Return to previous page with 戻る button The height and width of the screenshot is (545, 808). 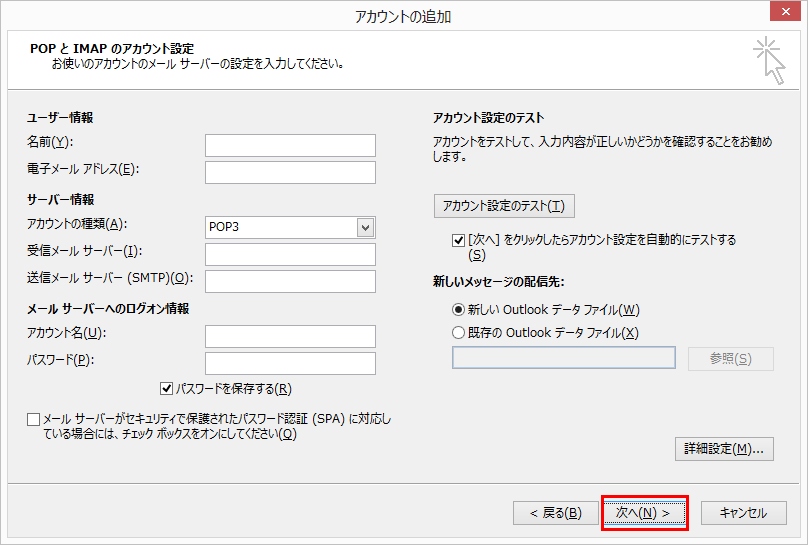pos(556,513)
